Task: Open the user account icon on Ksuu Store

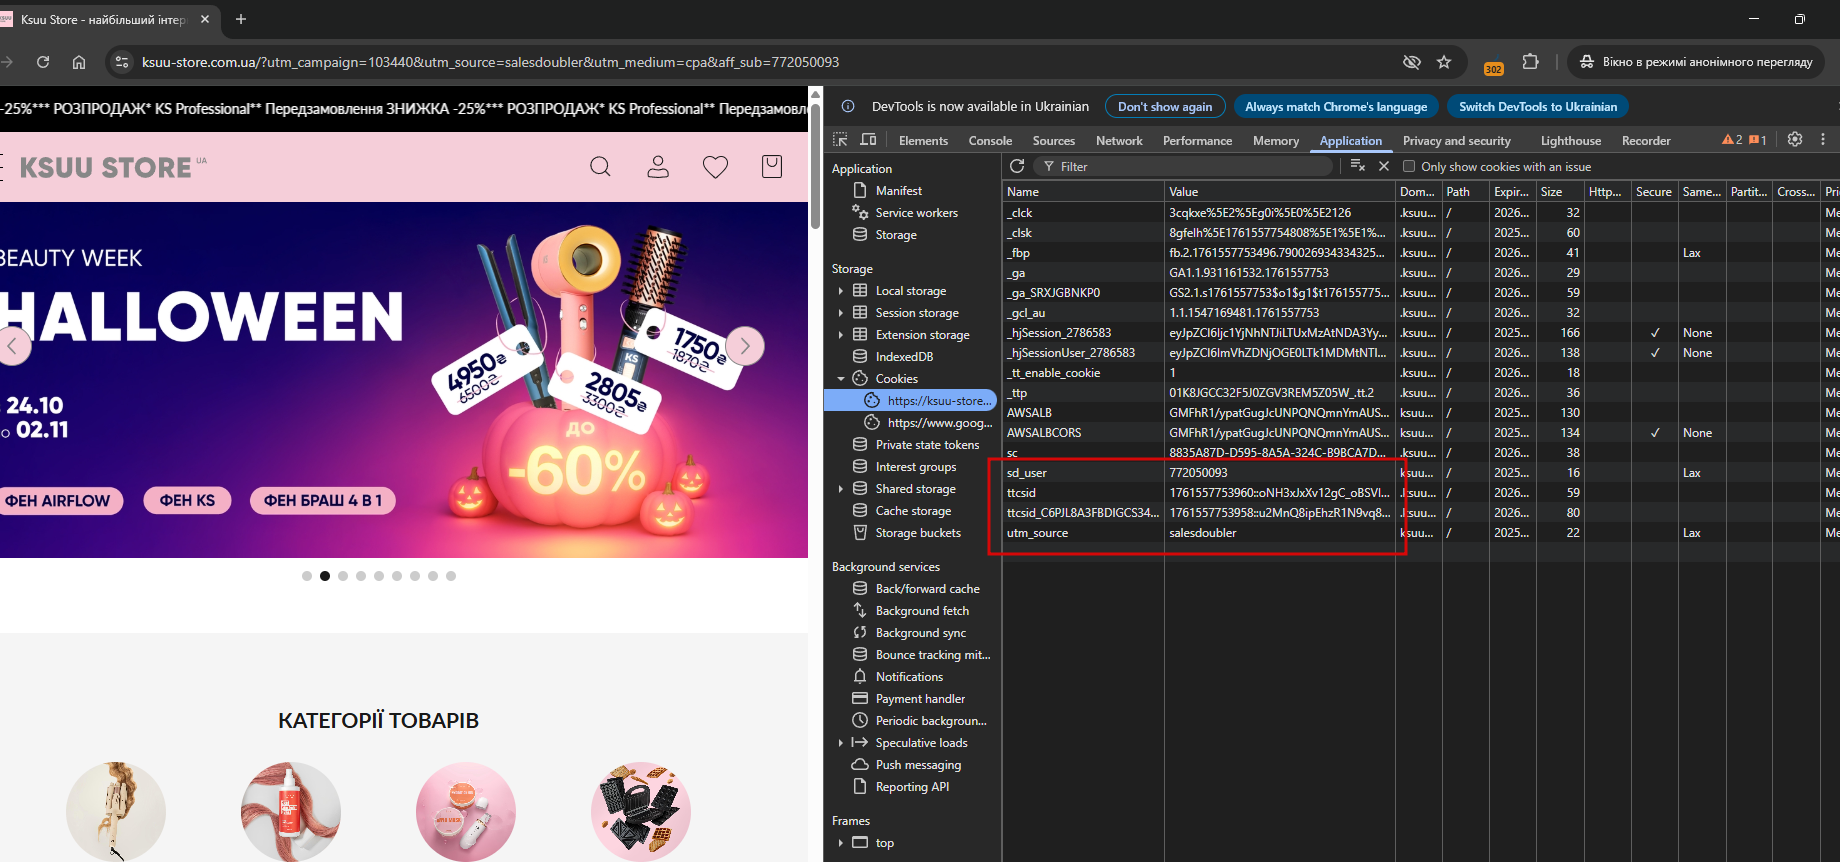Action: pyautogui.click(x=658, y=167)
